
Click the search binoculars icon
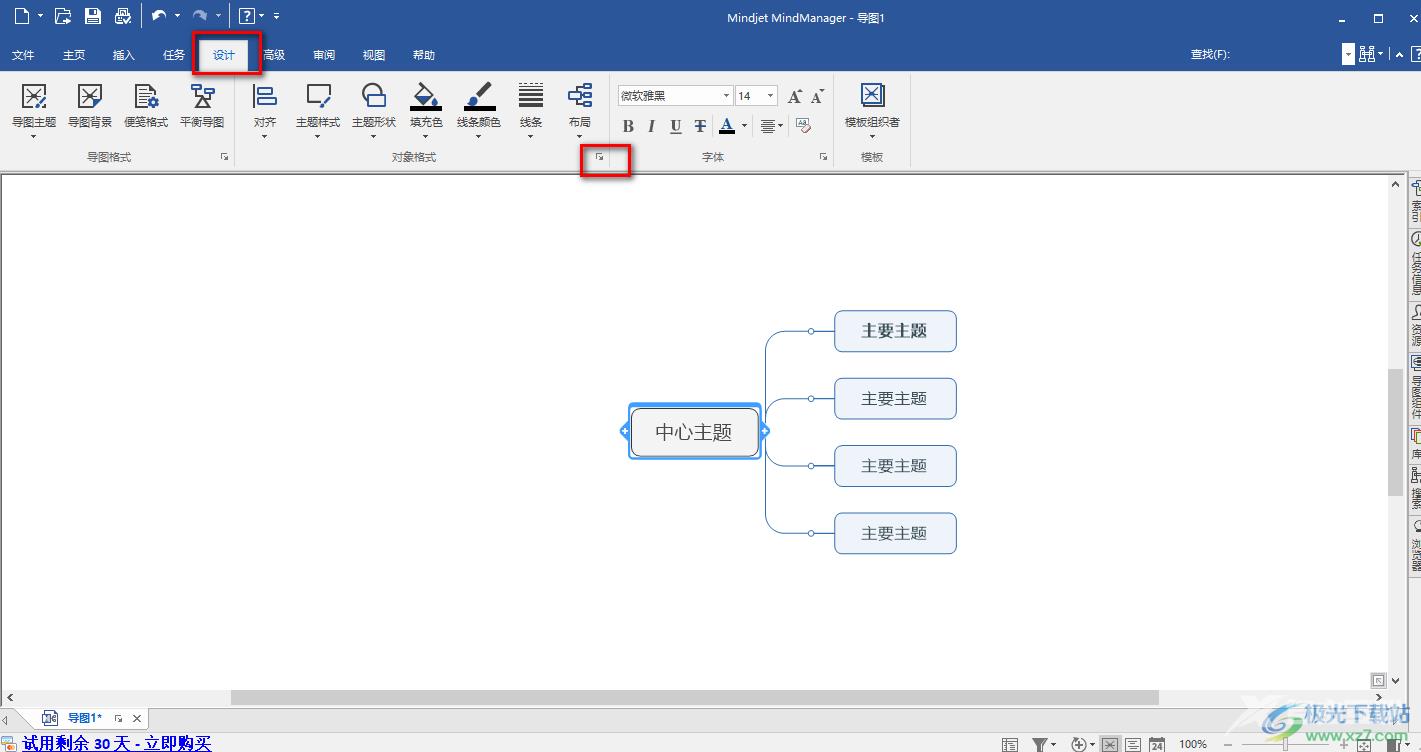(1368, 55)
